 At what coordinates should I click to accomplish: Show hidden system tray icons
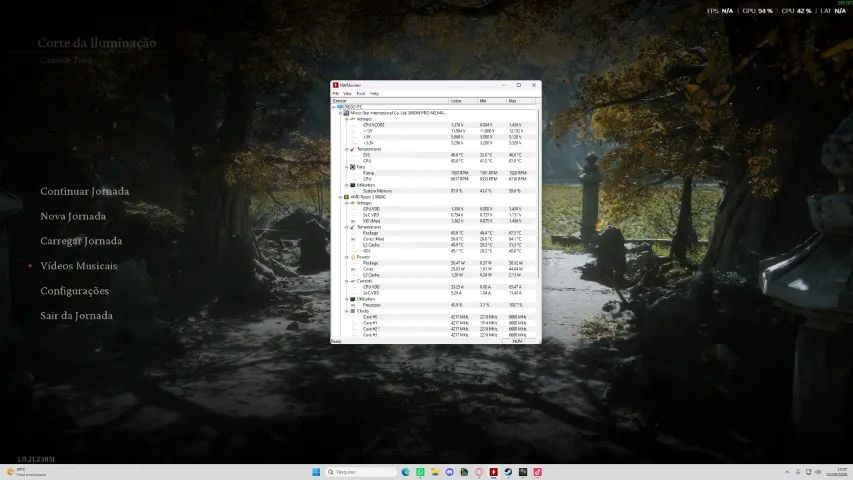tap(787, 472)
